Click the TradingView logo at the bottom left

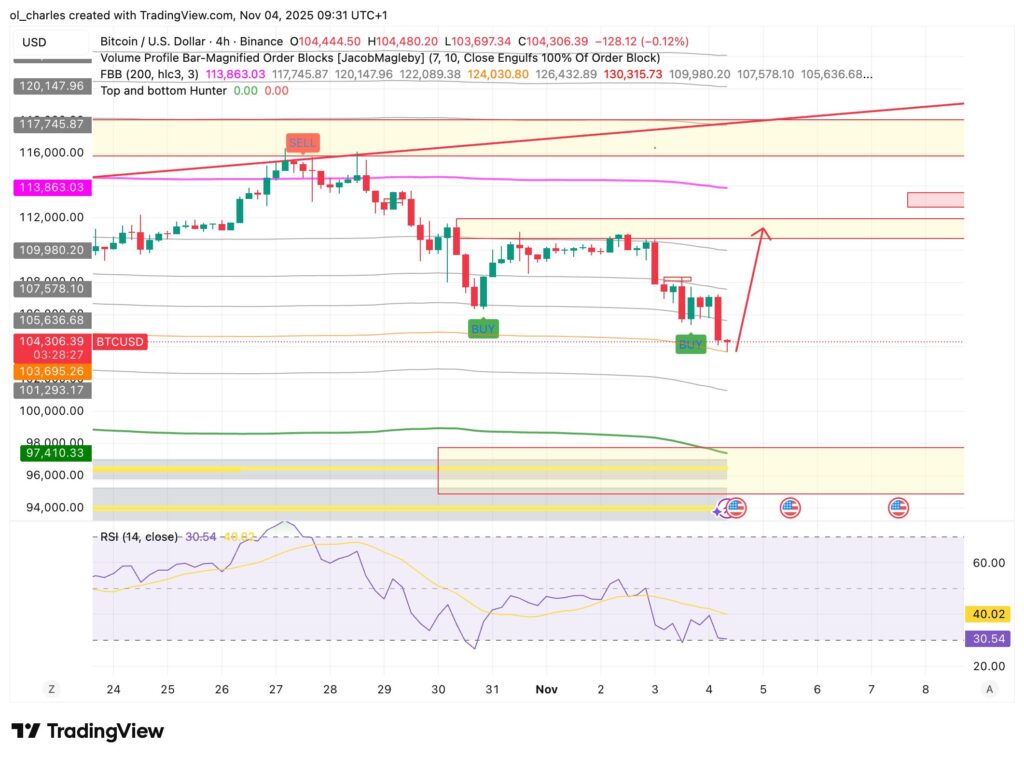(90, 731)
